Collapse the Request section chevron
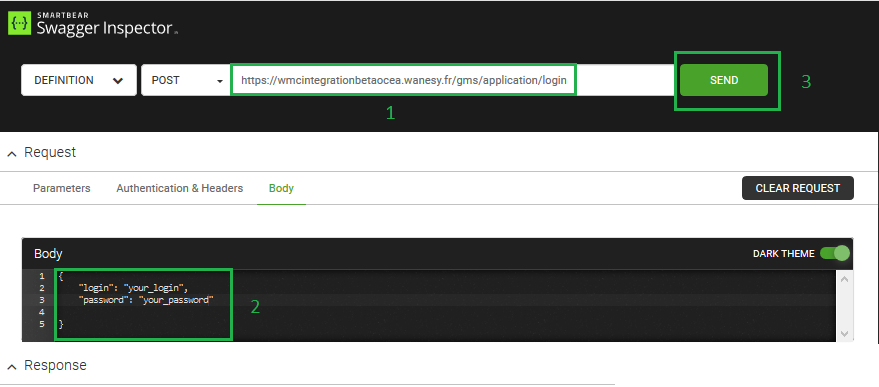The width and height of the screenshot is (879, 387). pyautogui.click(x=12, y=154)
